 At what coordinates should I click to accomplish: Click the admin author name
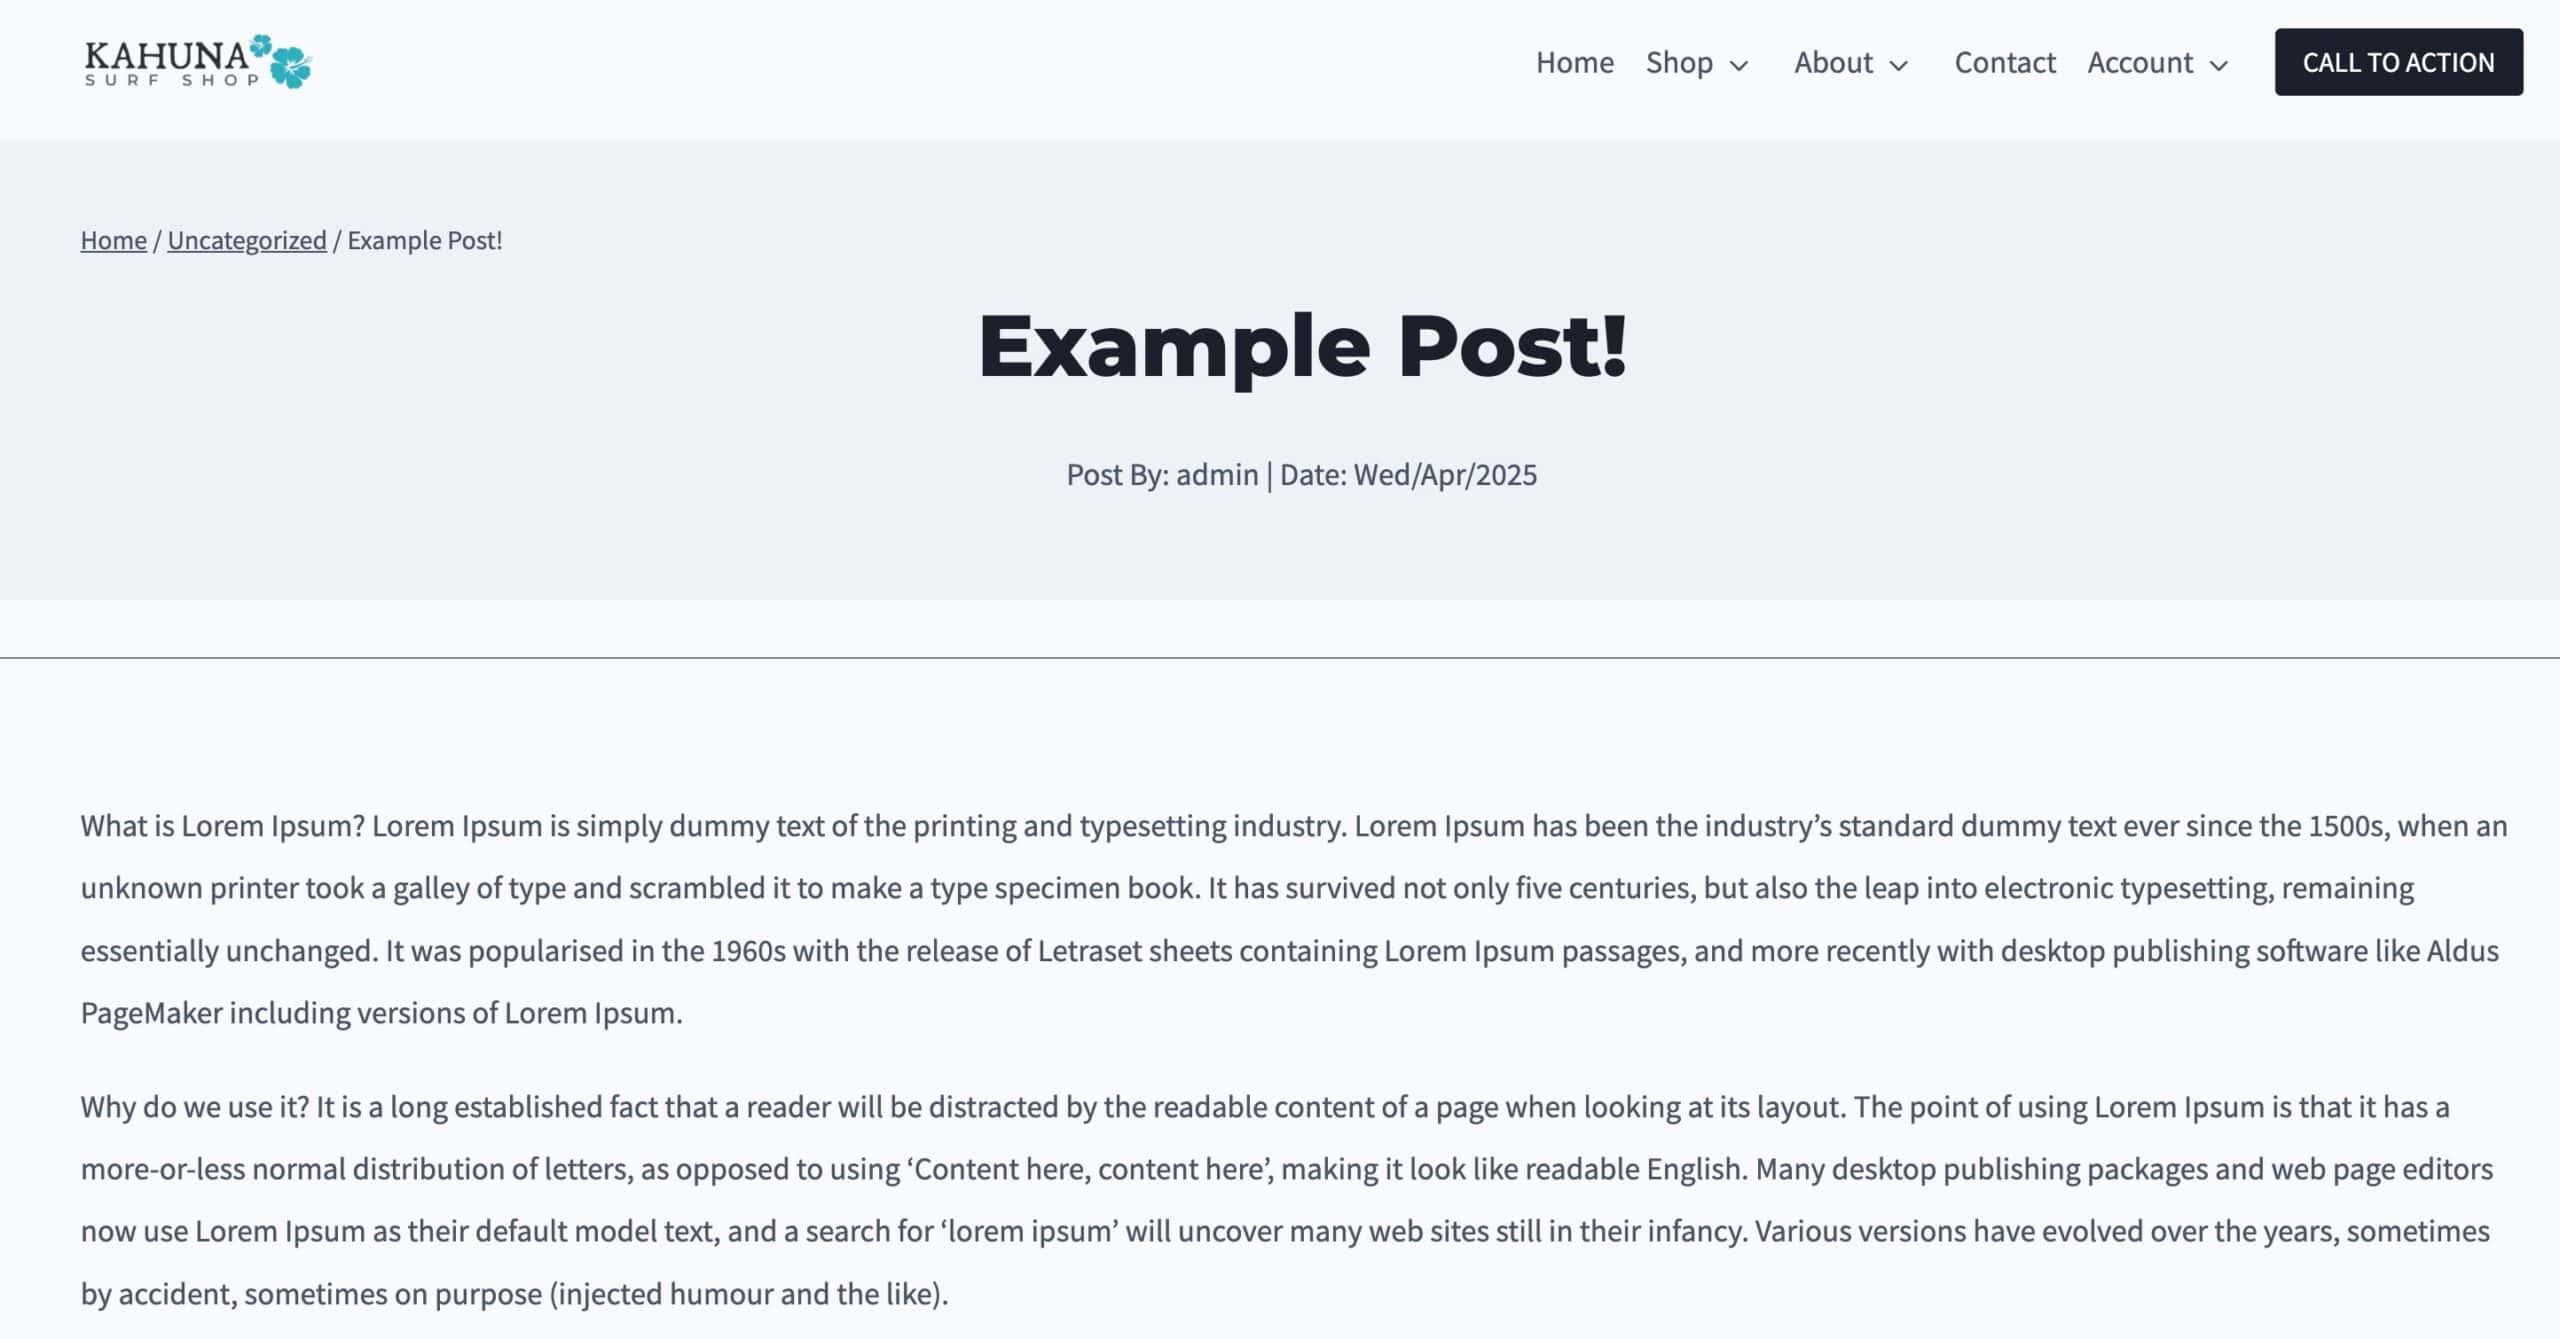click(x=1217, y=474)
